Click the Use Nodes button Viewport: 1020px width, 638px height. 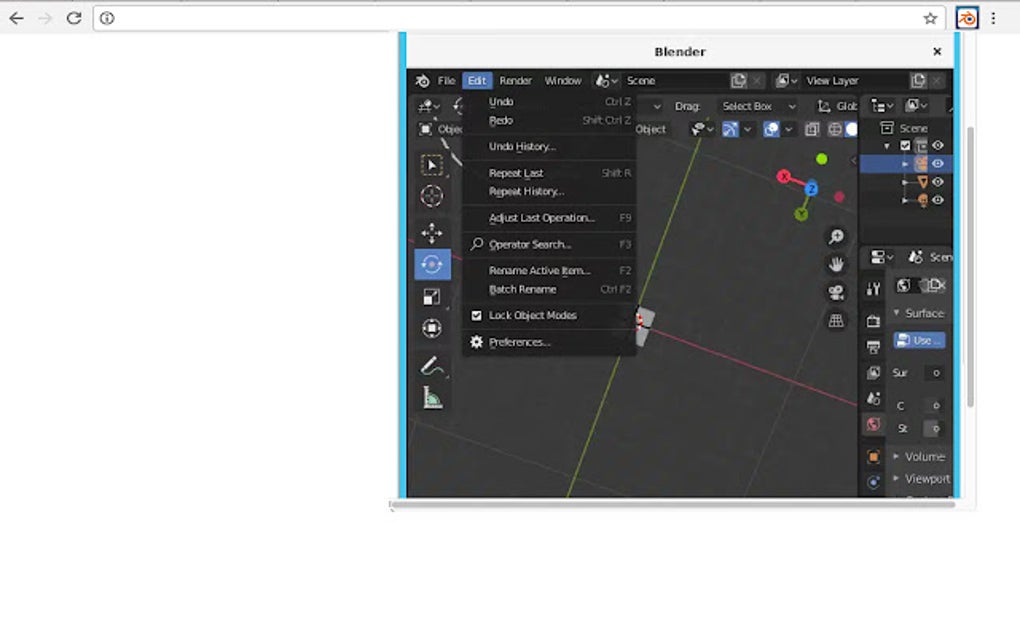918,339
